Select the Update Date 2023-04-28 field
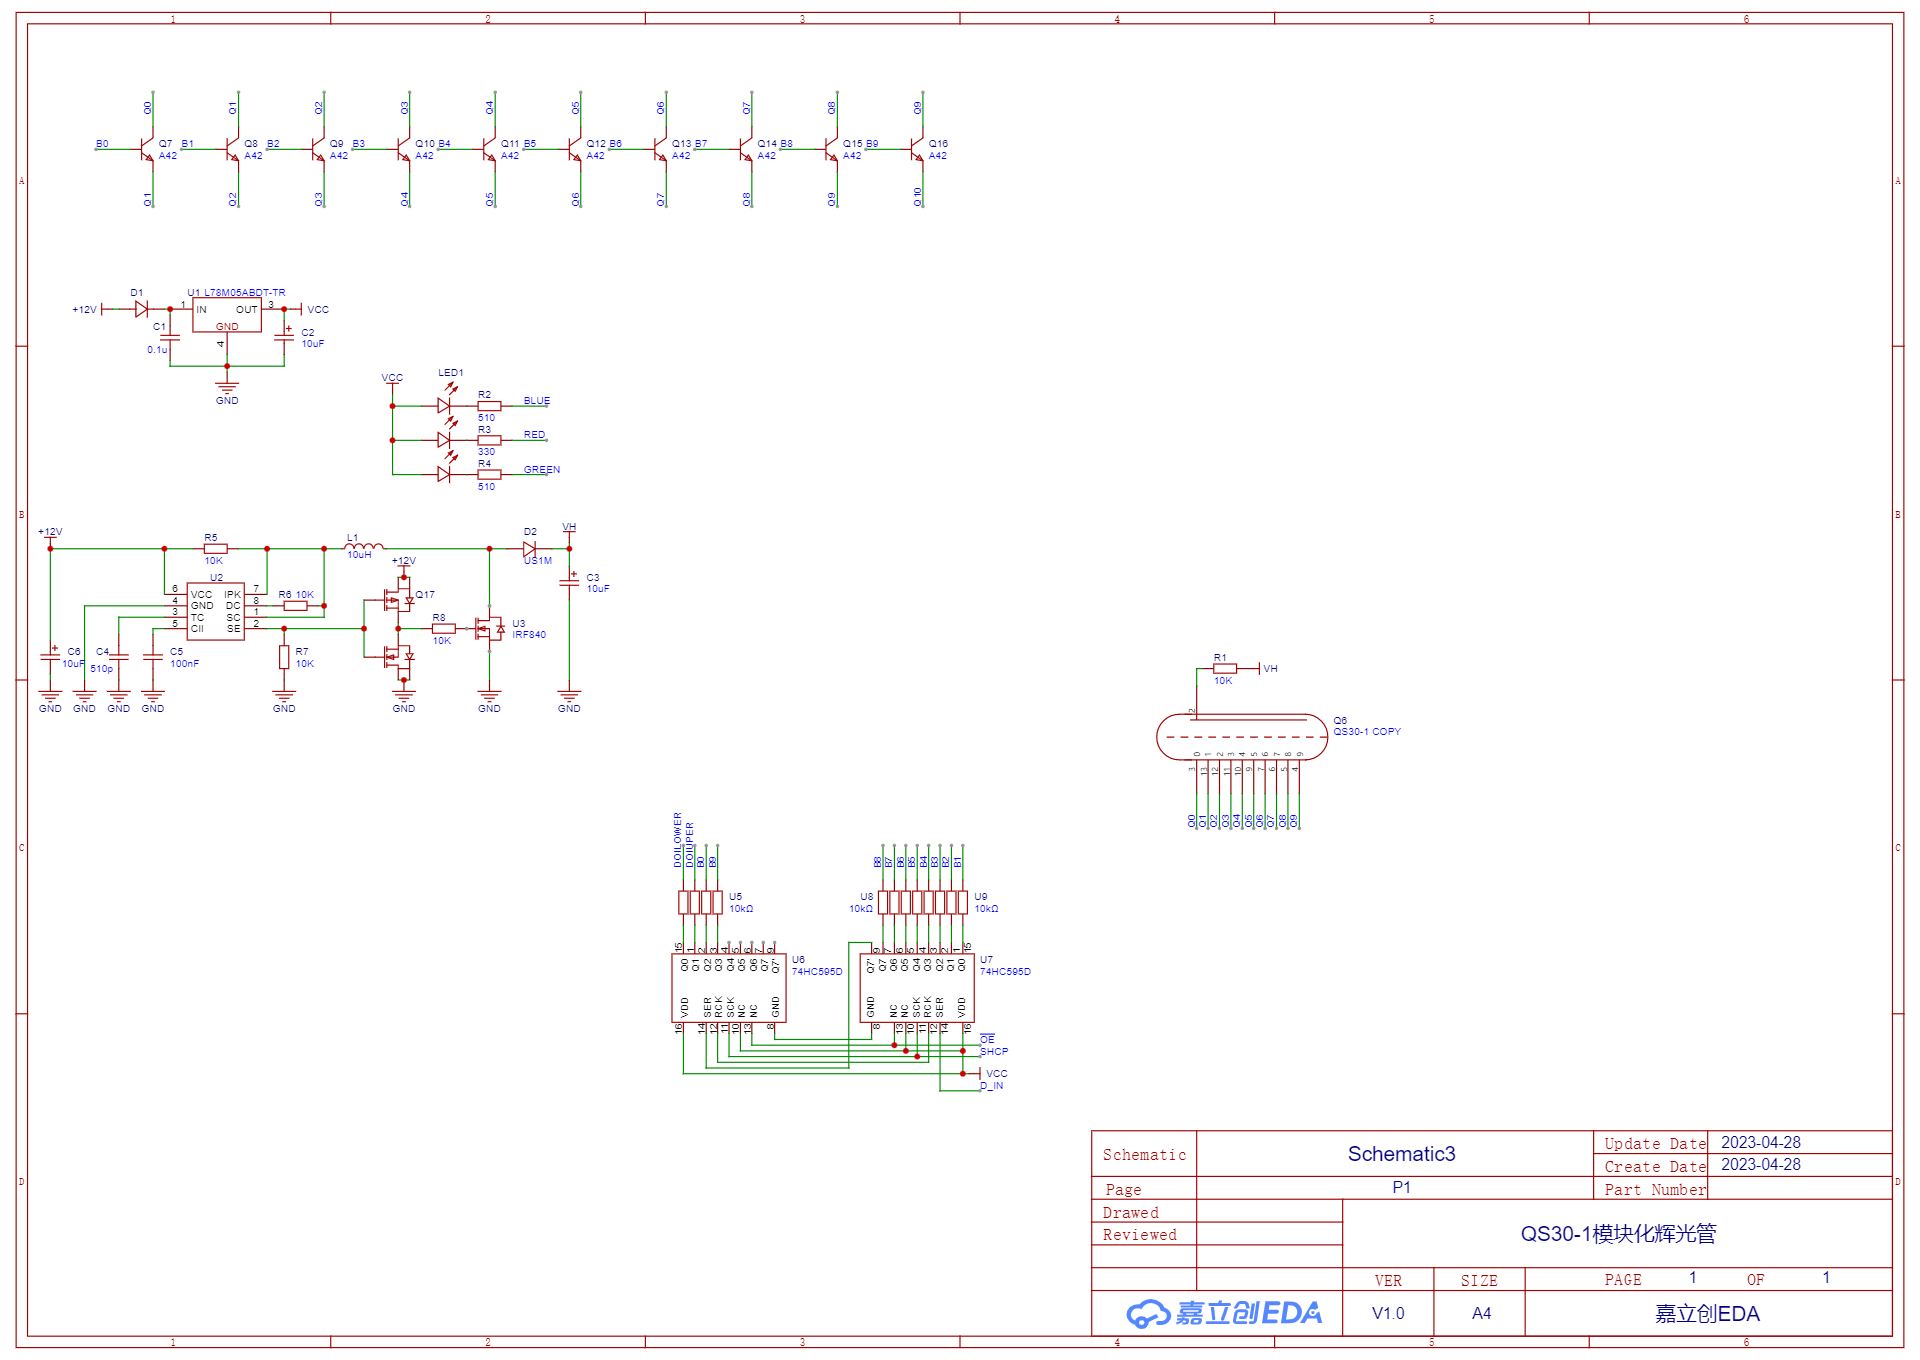Image resolution: width=1920 pixels, height=1360 pixels. point(1760,1142)
